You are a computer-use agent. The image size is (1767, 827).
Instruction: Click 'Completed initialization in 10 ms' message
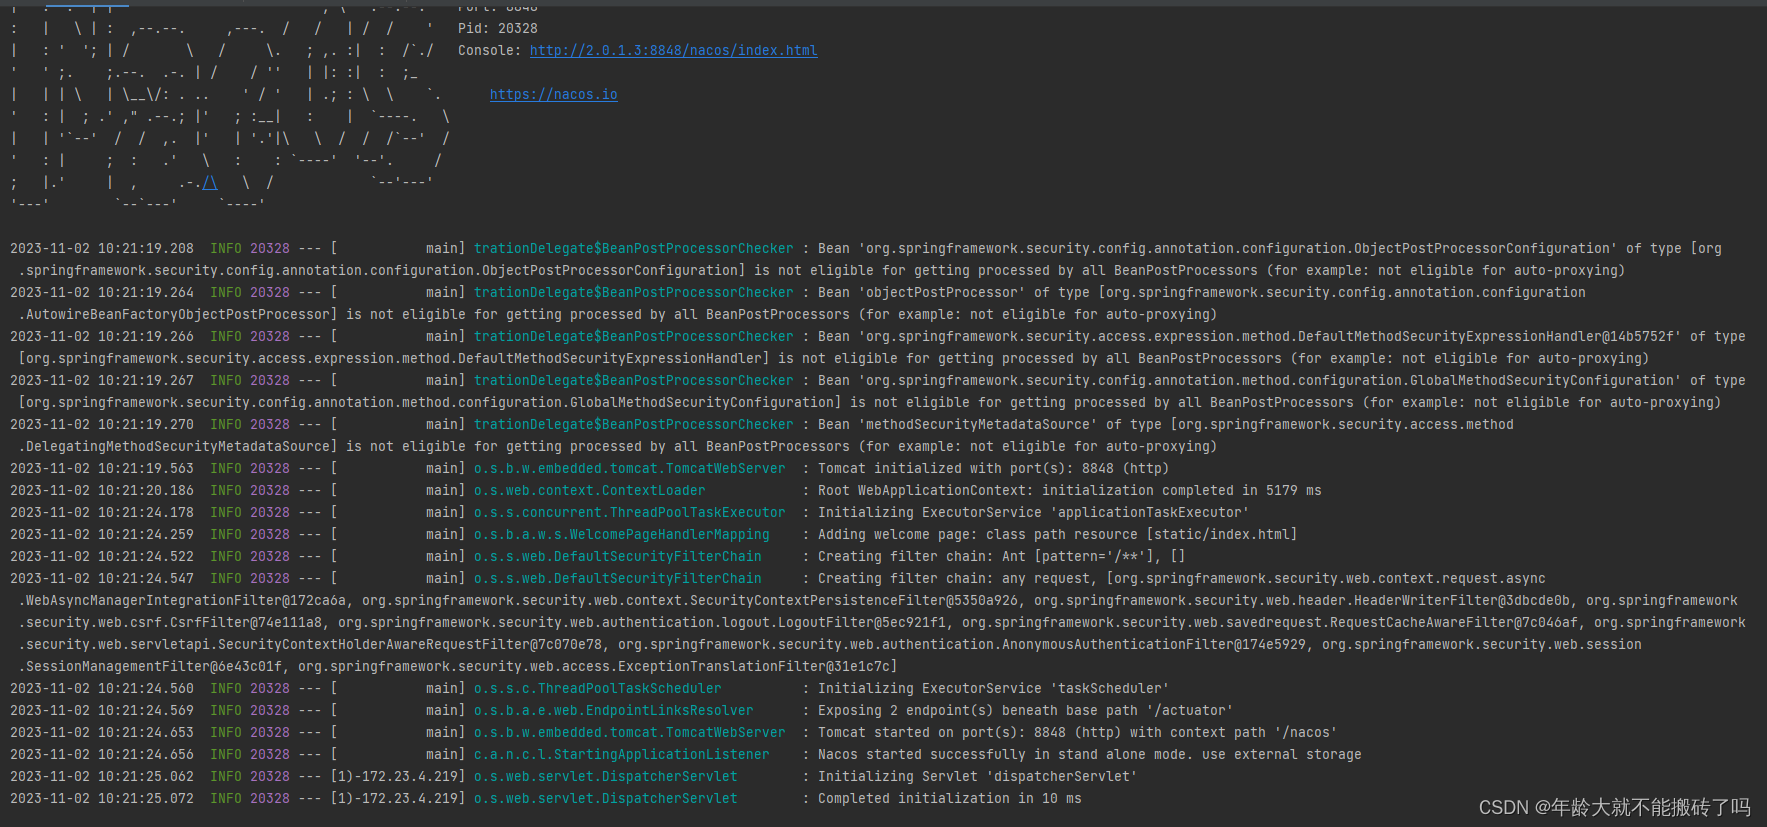[949, 798]
